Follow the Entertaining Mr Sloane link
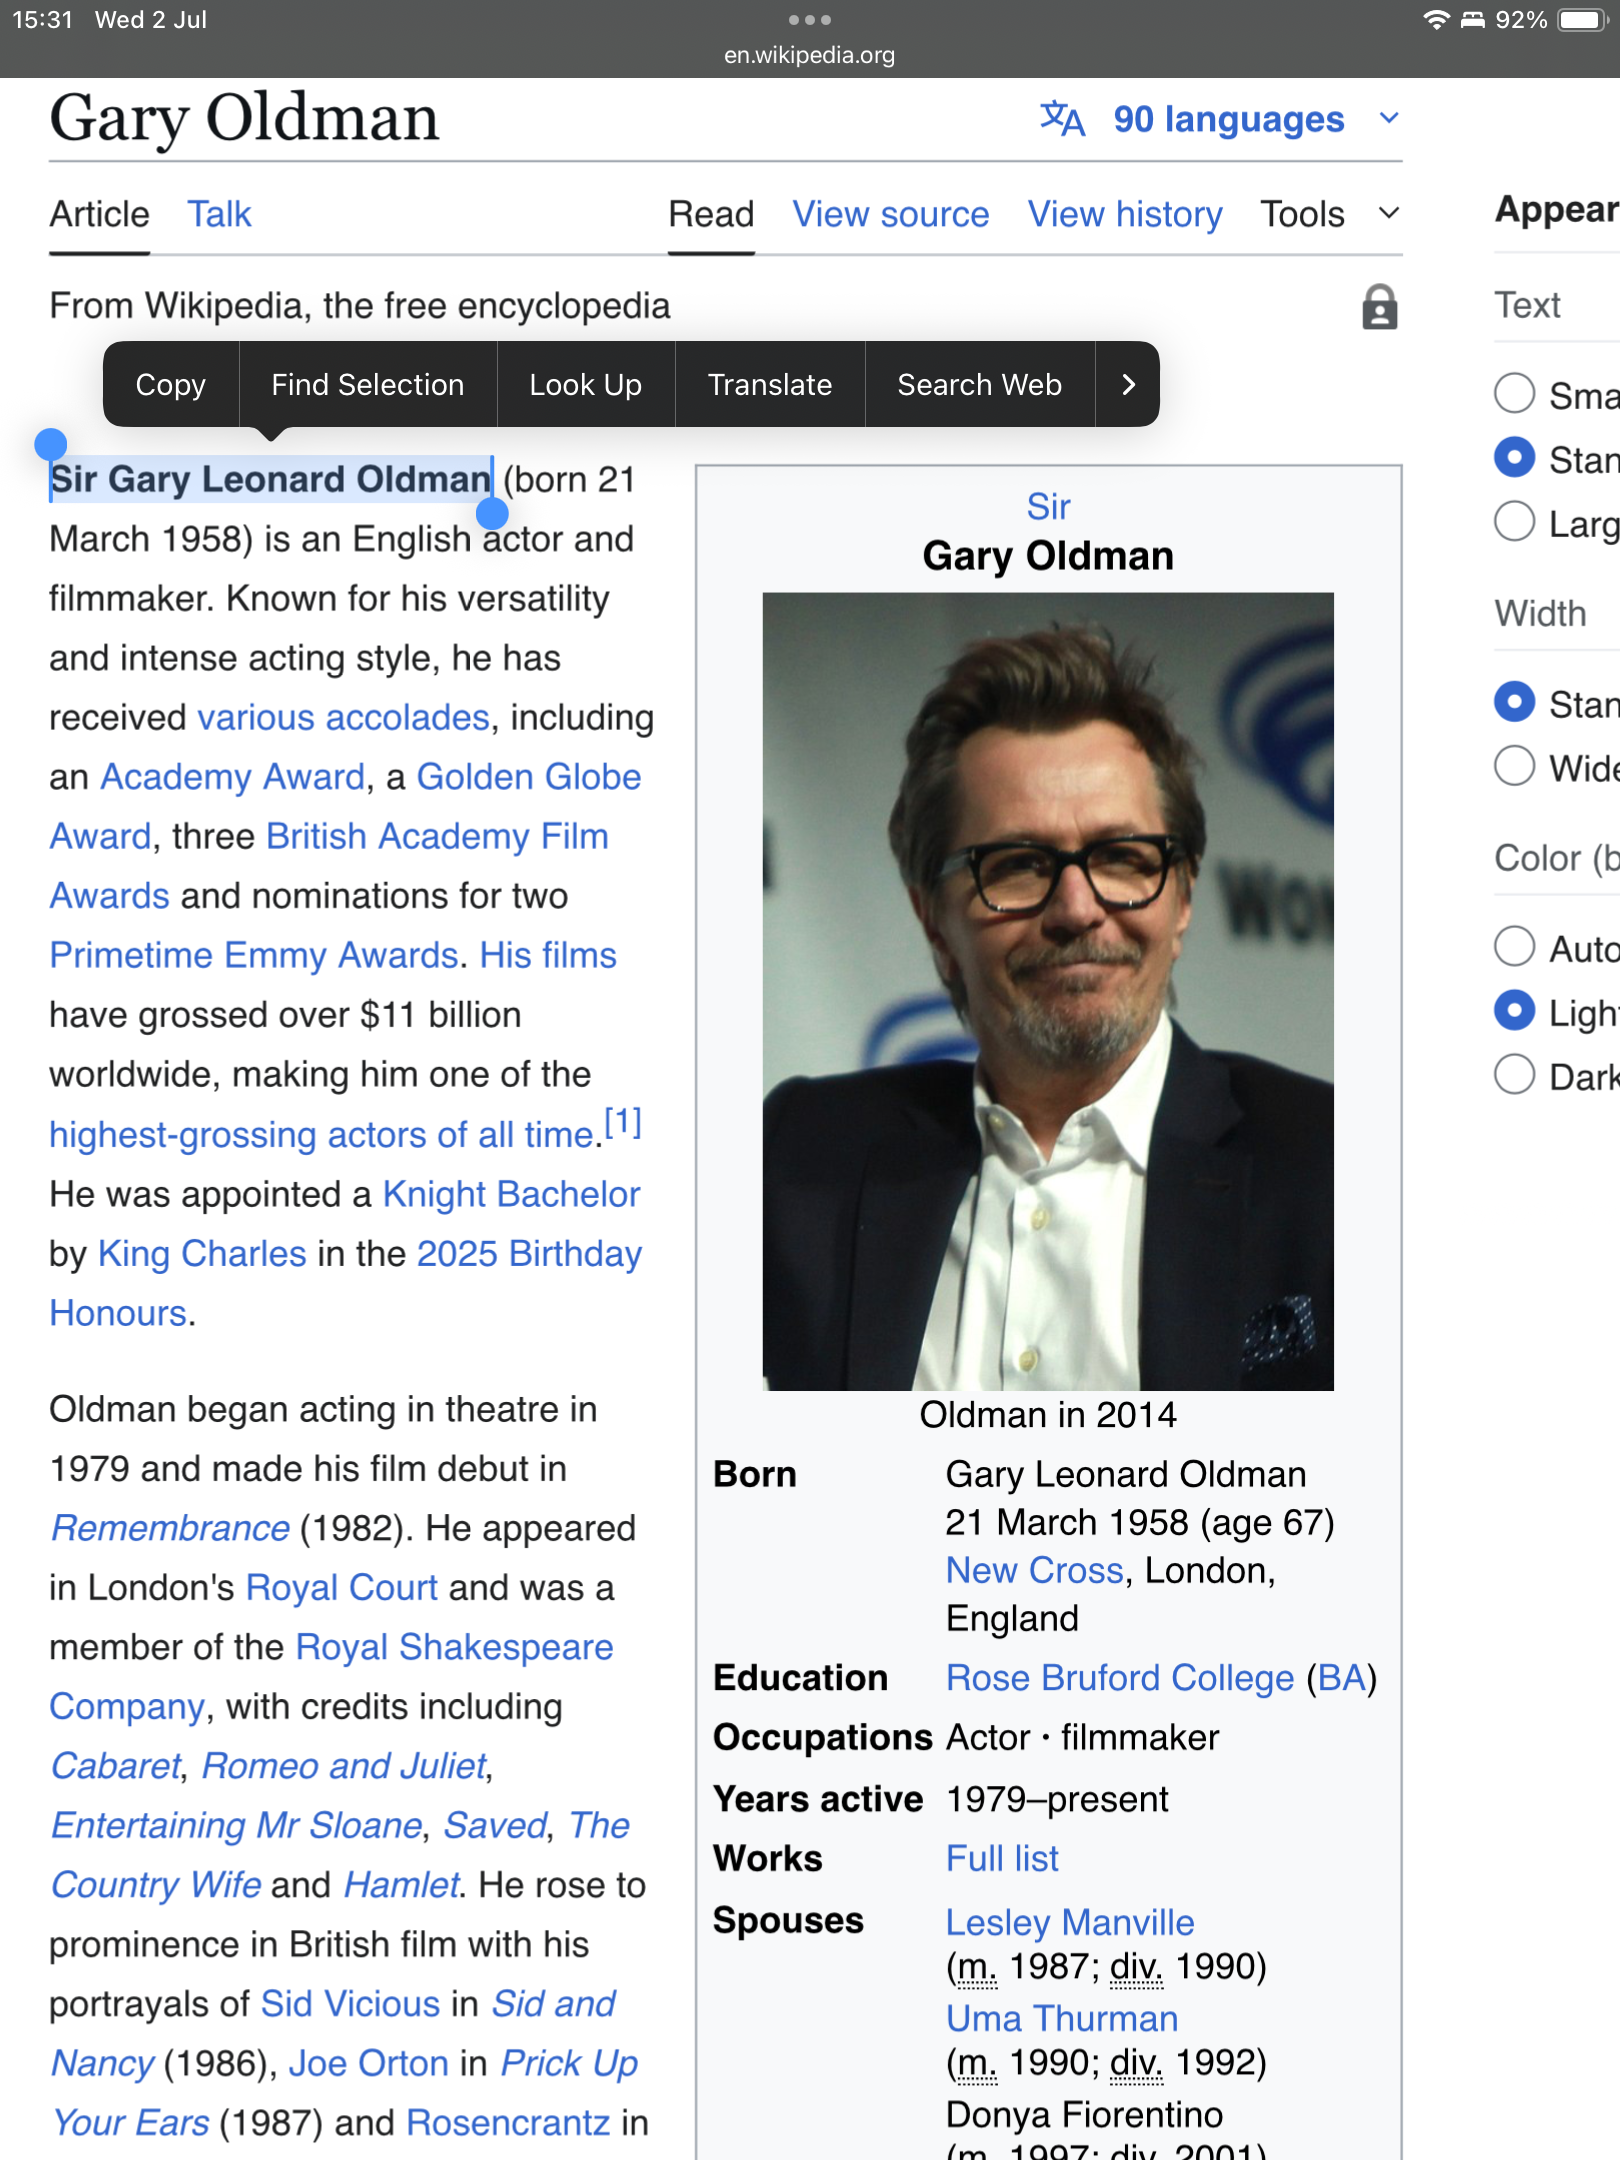This screenshot has width=1620, height=2160. (237, 1826)
